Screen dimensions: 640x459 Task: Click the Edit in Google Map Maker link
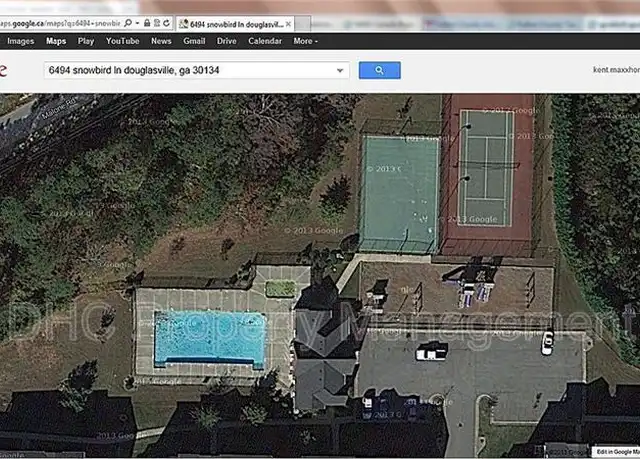(618, 452)
